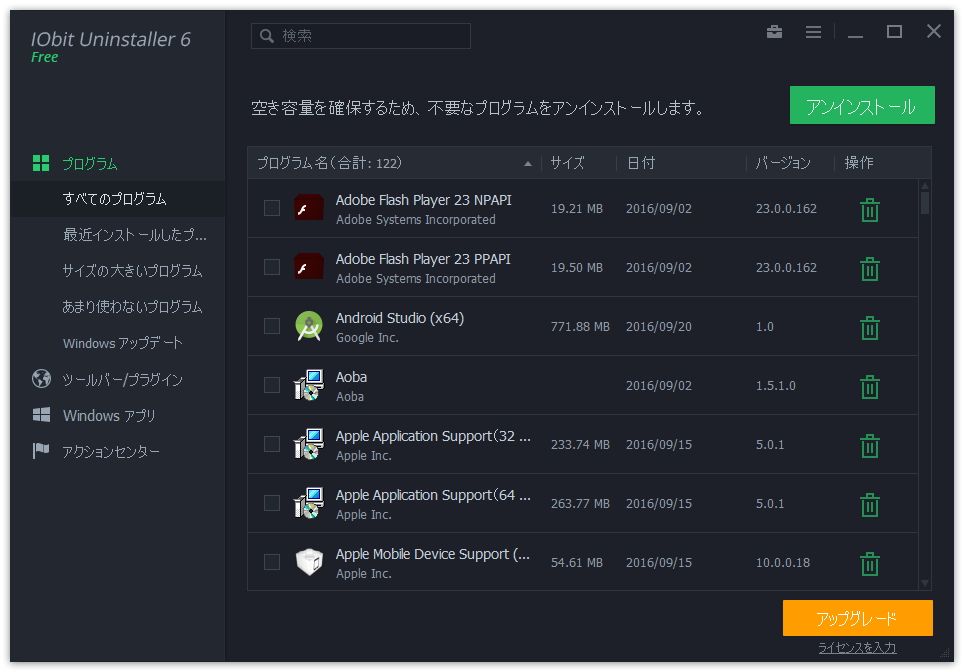
Task: Click the 233.74 MB size value
Action: pyautogui.click(x=580, y=445)
